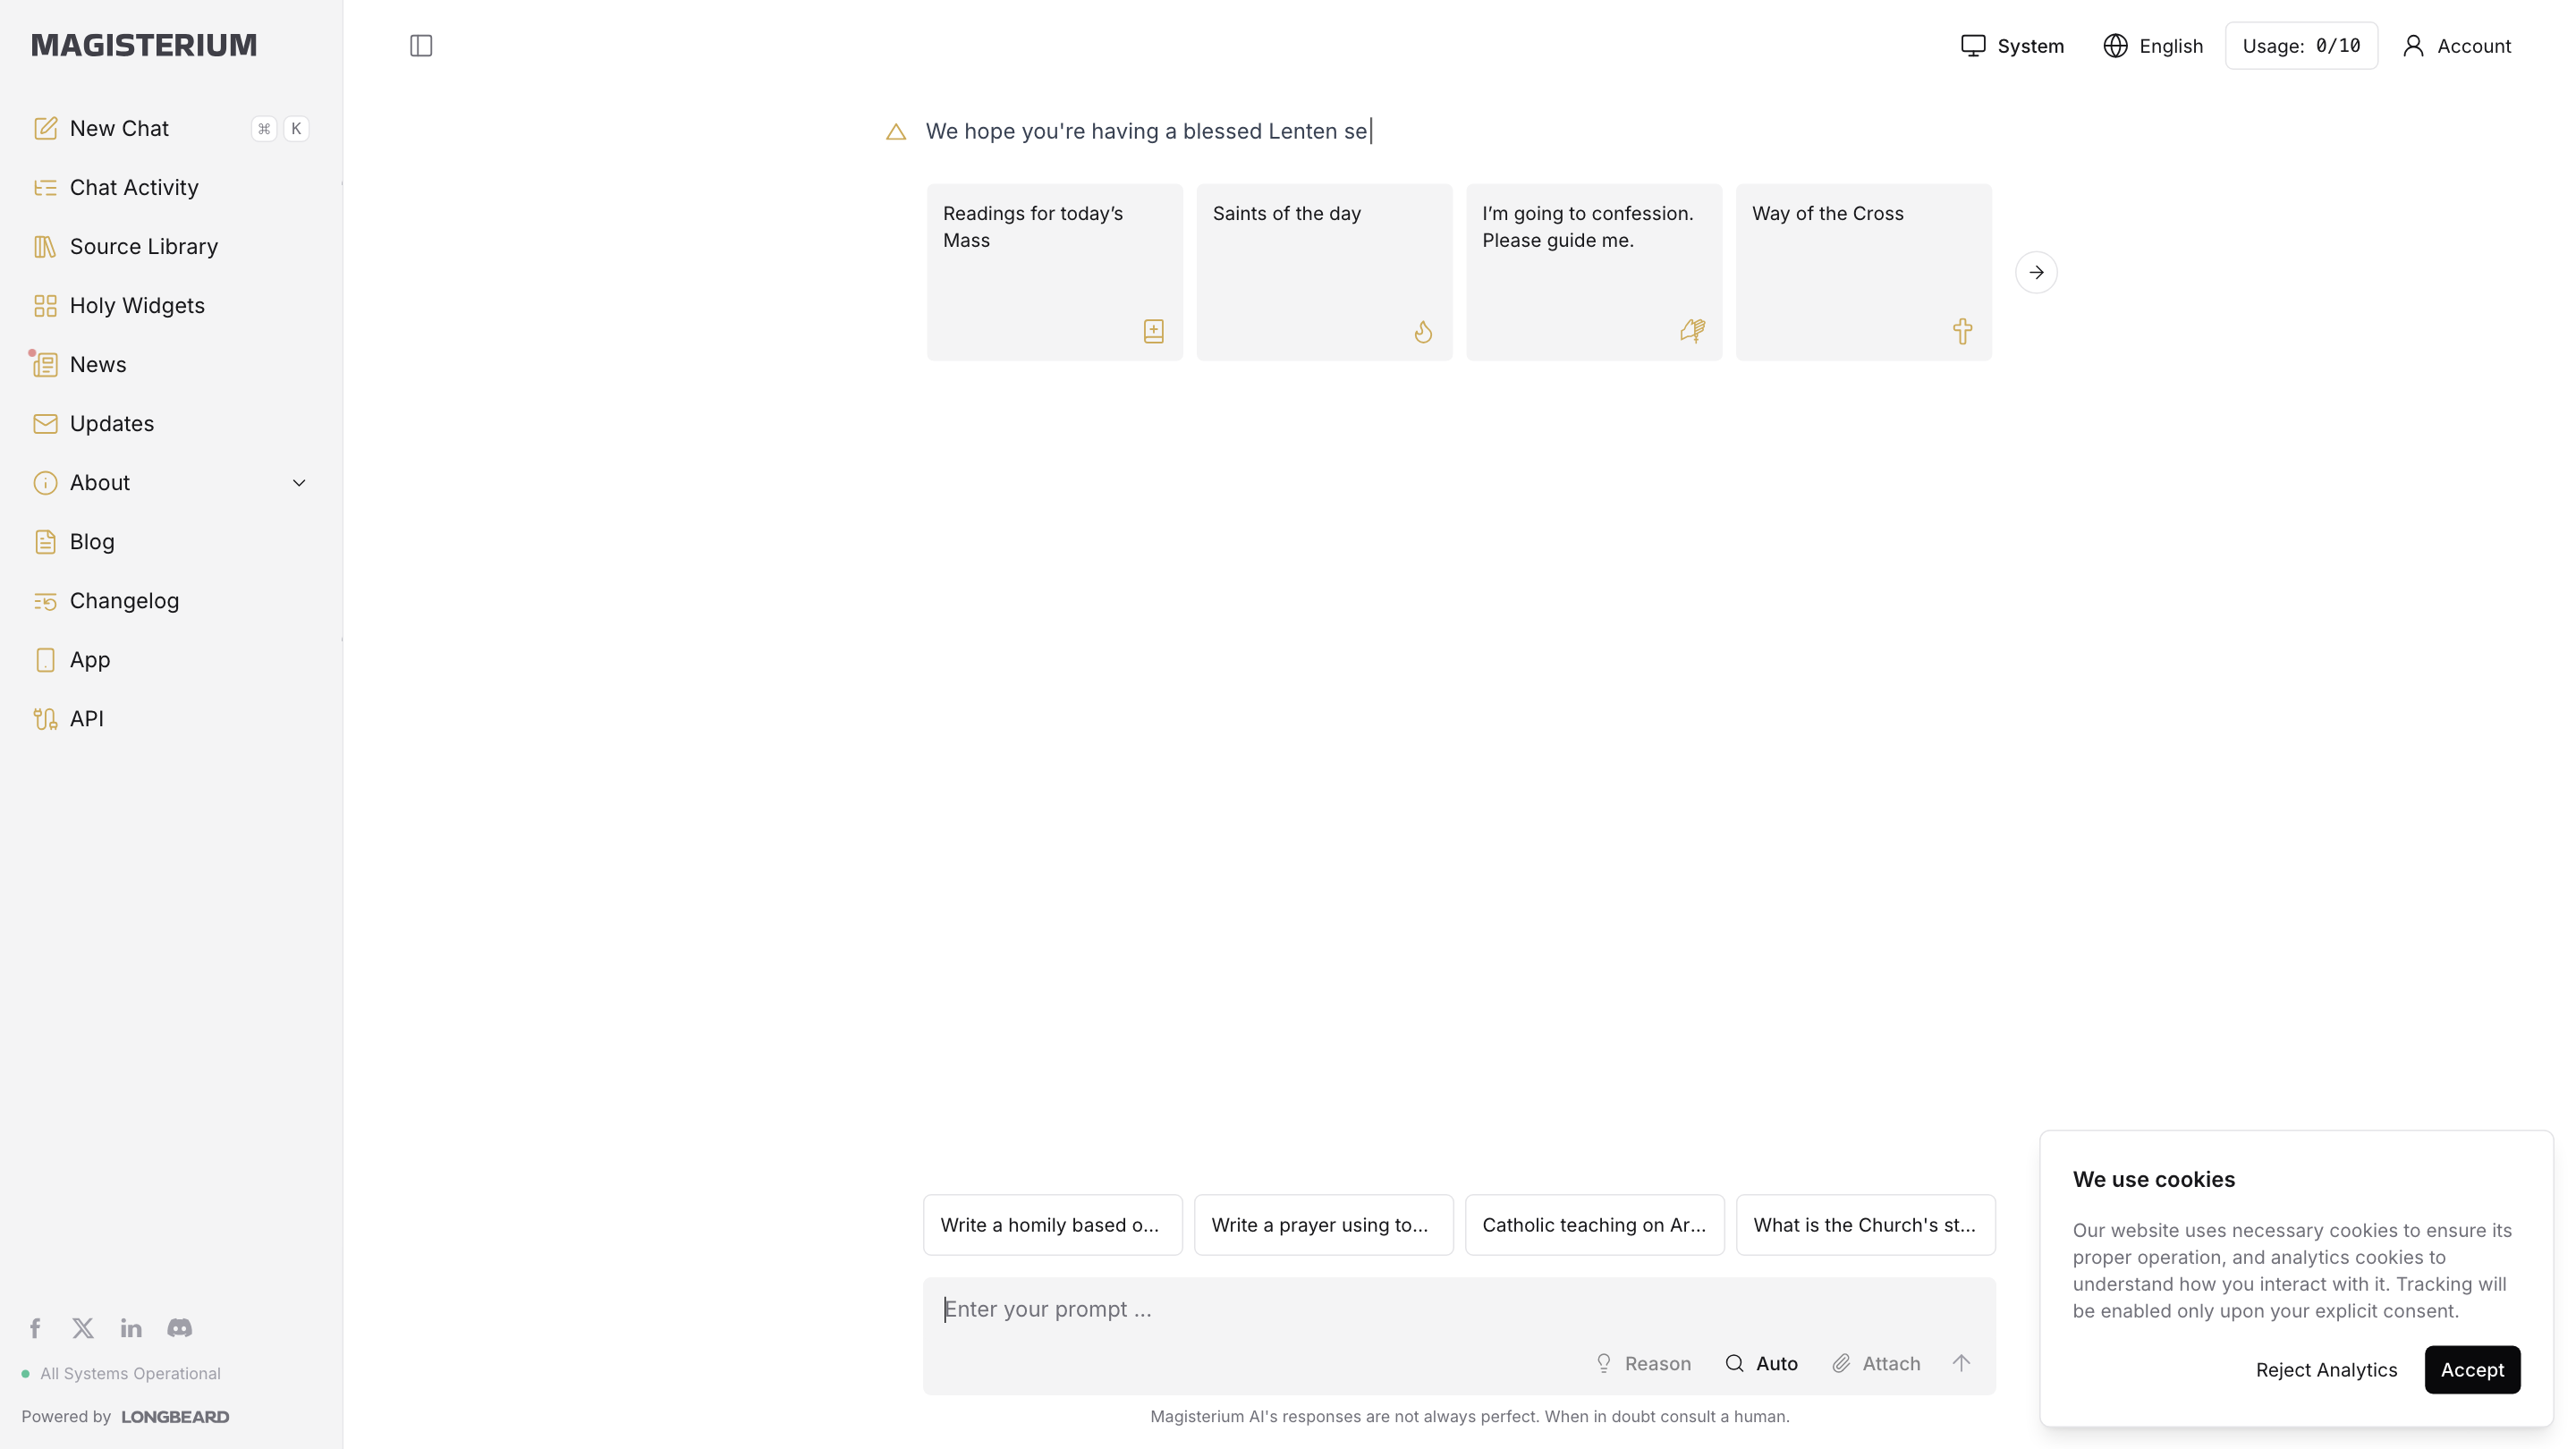Screen dimensions: 2576x1449
Task: Accept the cookies
Action: [2472, 1370]
